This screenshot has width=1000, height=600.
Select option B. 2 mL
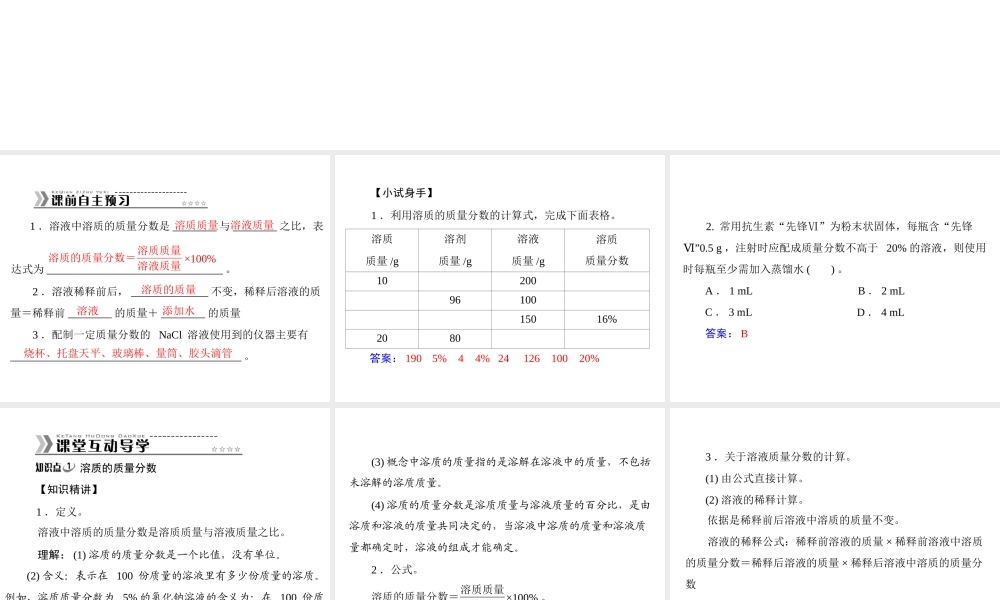click(881, 291)
